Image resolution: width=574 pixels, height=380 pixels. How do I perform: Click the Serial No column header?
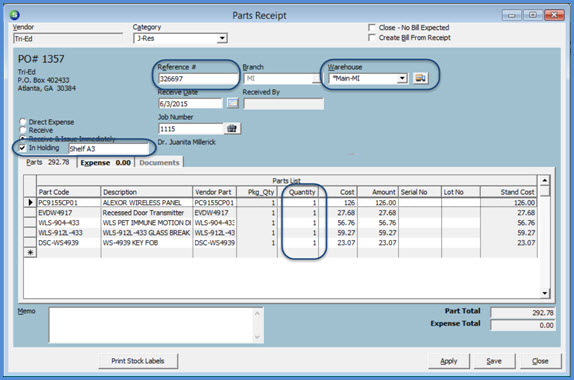tap(420, 192)
